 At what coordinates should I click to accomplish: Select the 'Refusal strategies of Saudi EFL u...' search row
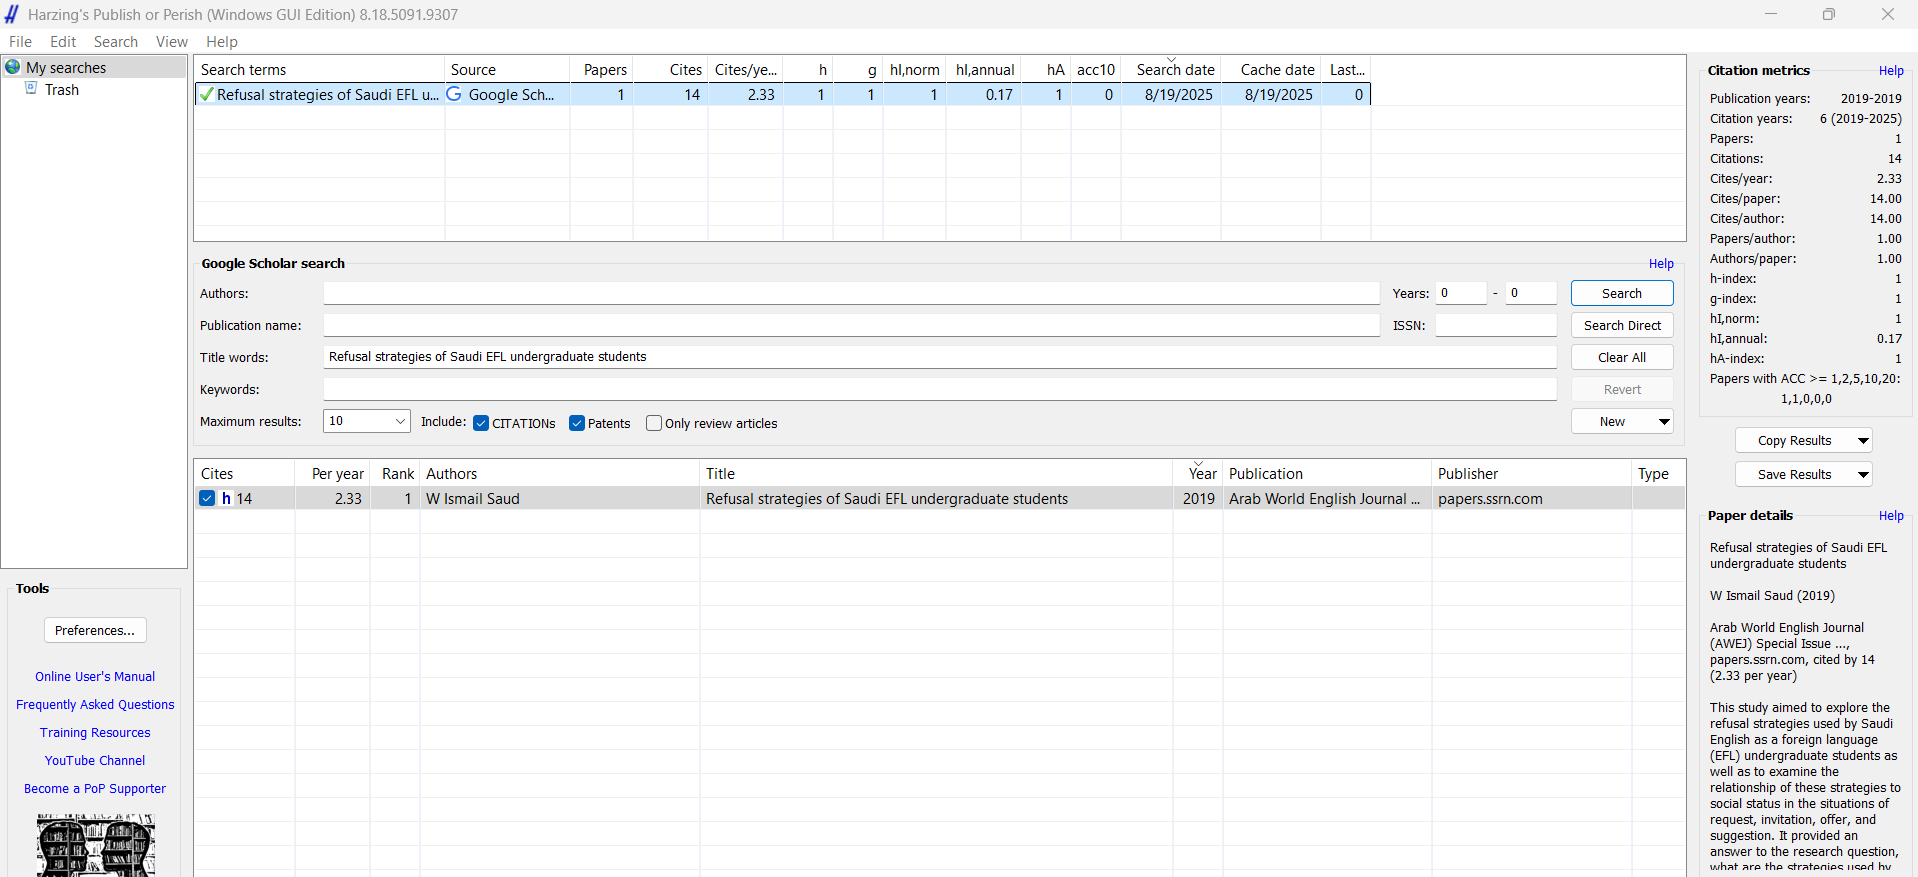pos(782,94)
